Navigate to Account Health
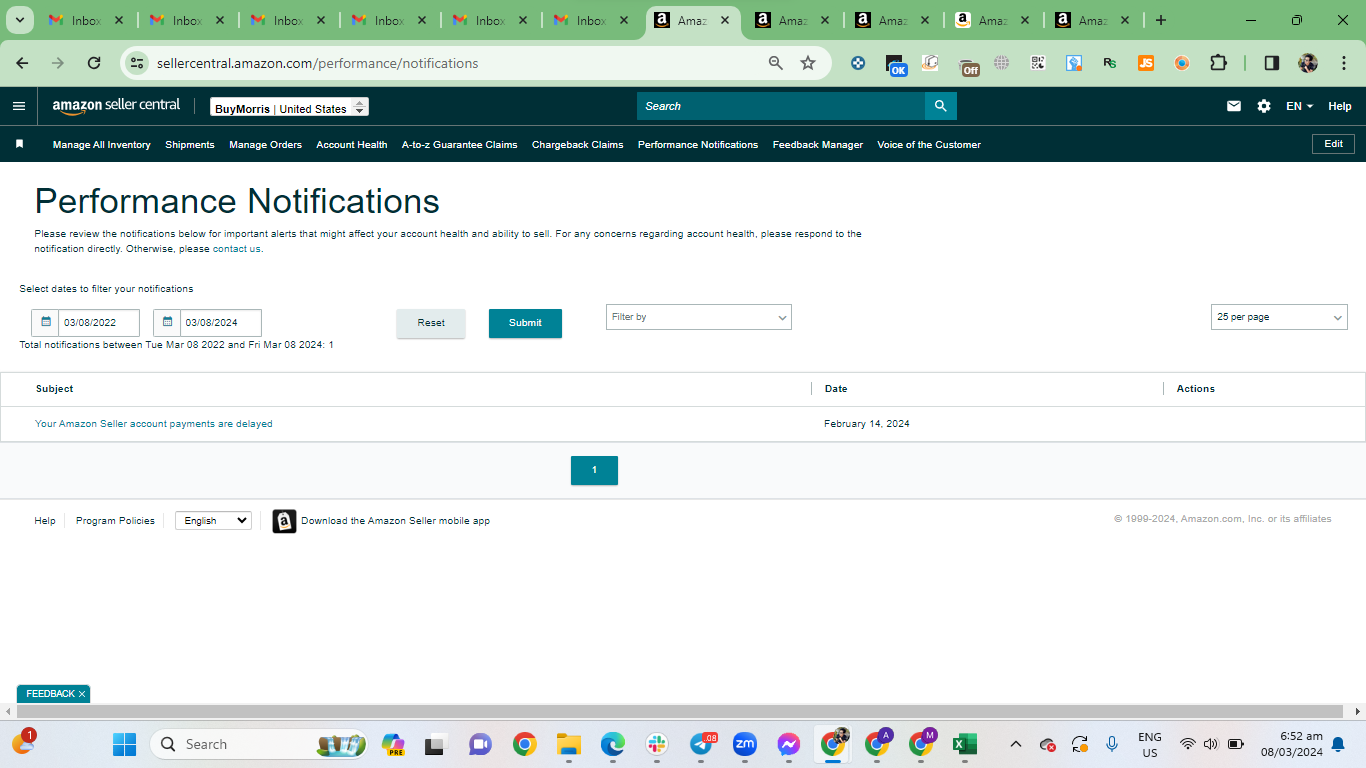The image size is (1366, 768). pyautogui.click(x=352, y=145)
